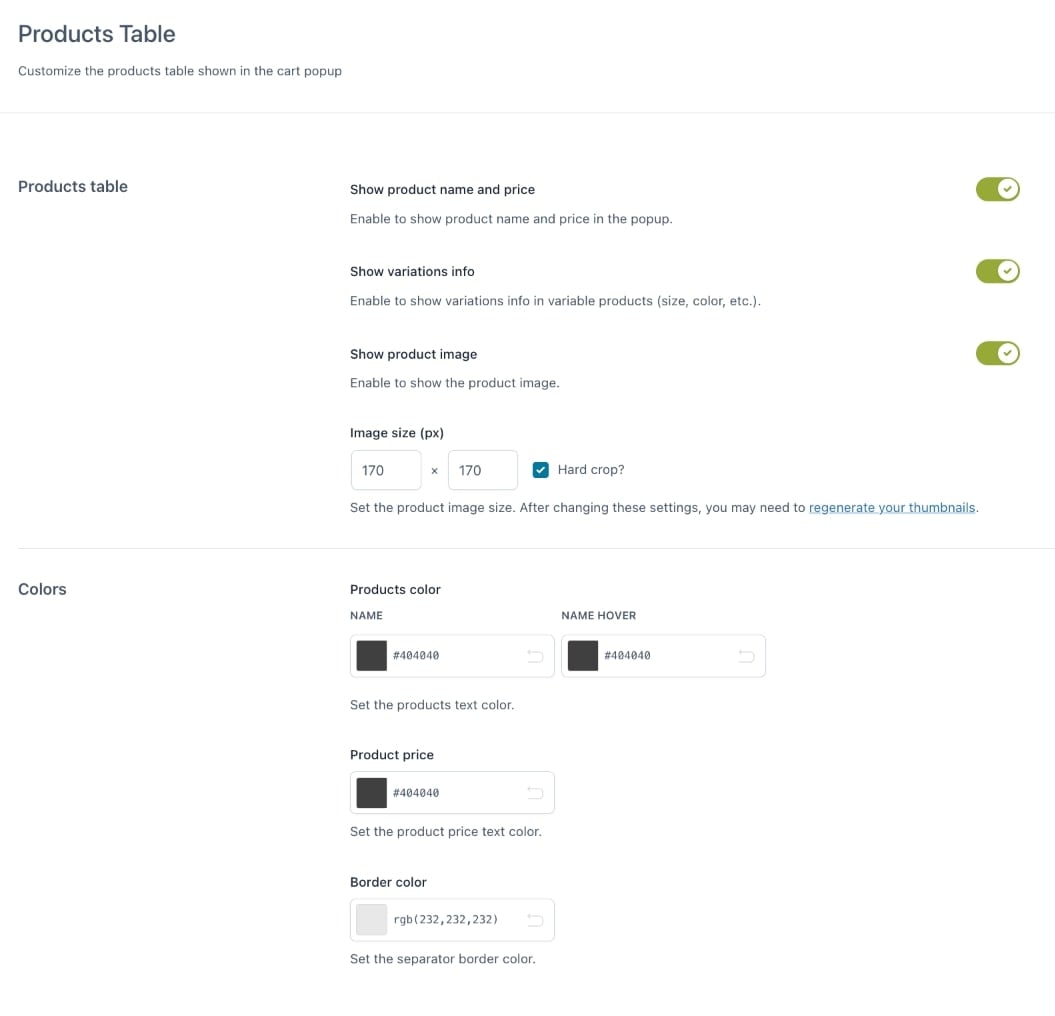This screenshot has width=1055, height=1016.
Task: Open the Border color light gray swatch
Action: (x=372, y=920)
